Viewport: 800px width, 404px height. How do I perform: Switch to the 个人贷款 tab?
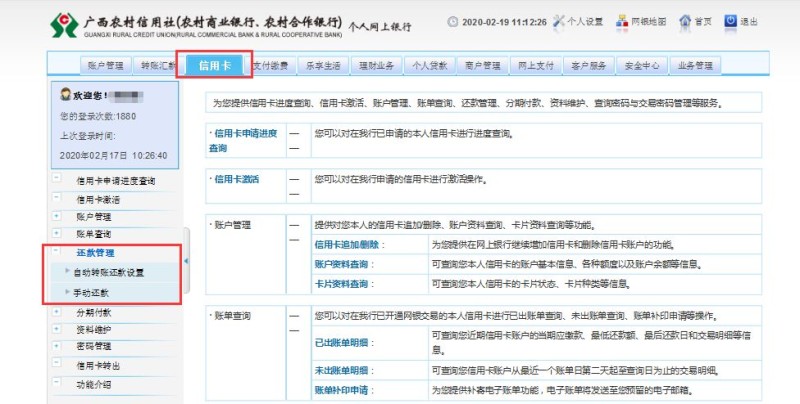tap(429, 65)
